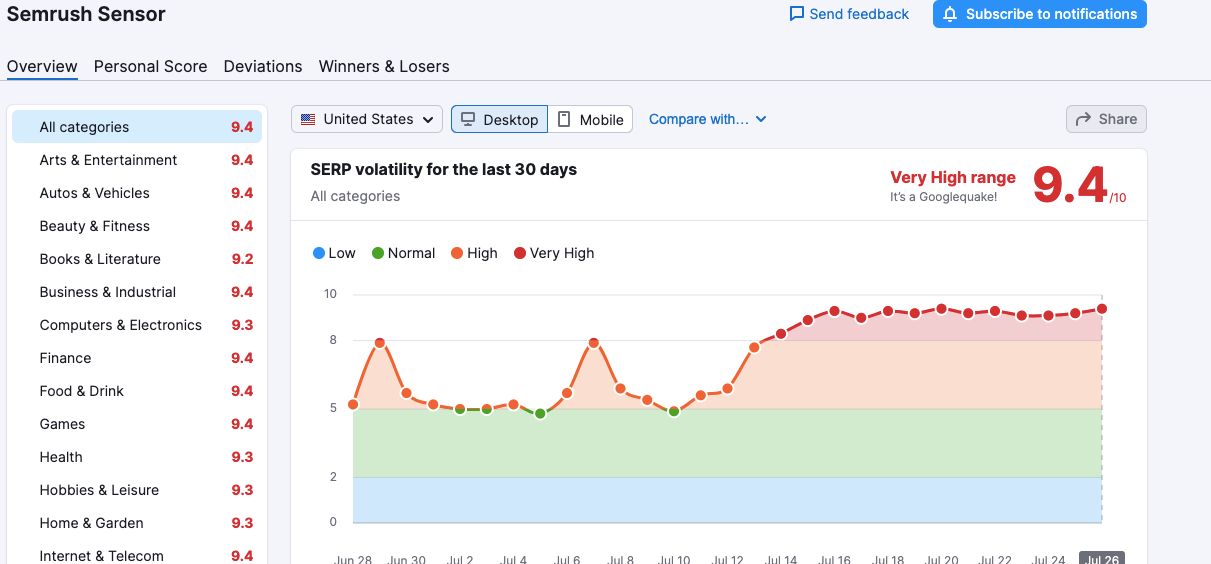Image resolution: width=1211 pixels, height=564 pixels.
Task: Open the United States country dropdown
Action: point(367,119)
